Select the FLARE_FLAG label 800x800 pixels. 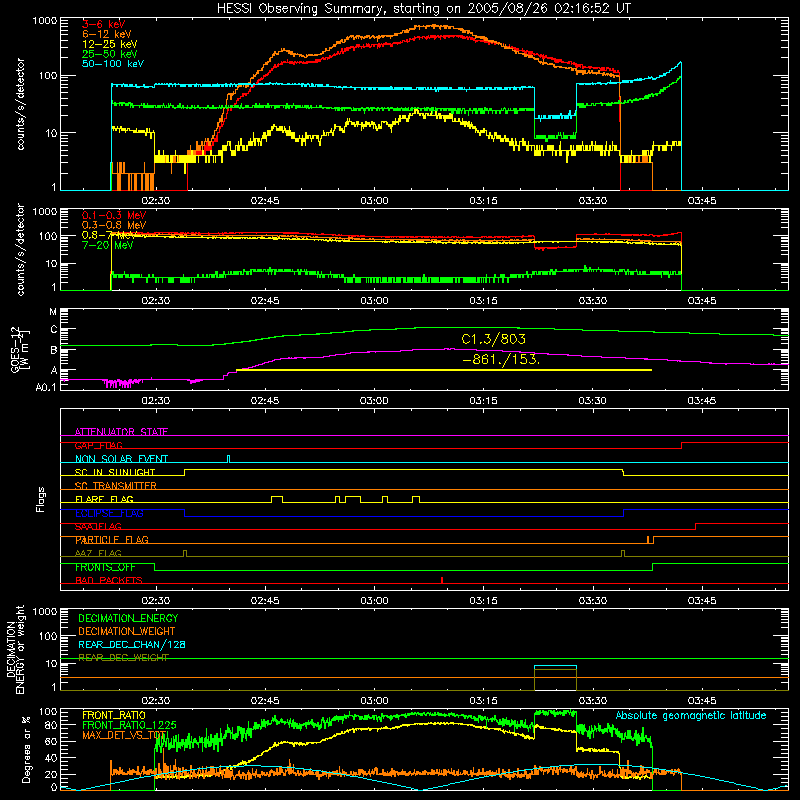[104, 499]
